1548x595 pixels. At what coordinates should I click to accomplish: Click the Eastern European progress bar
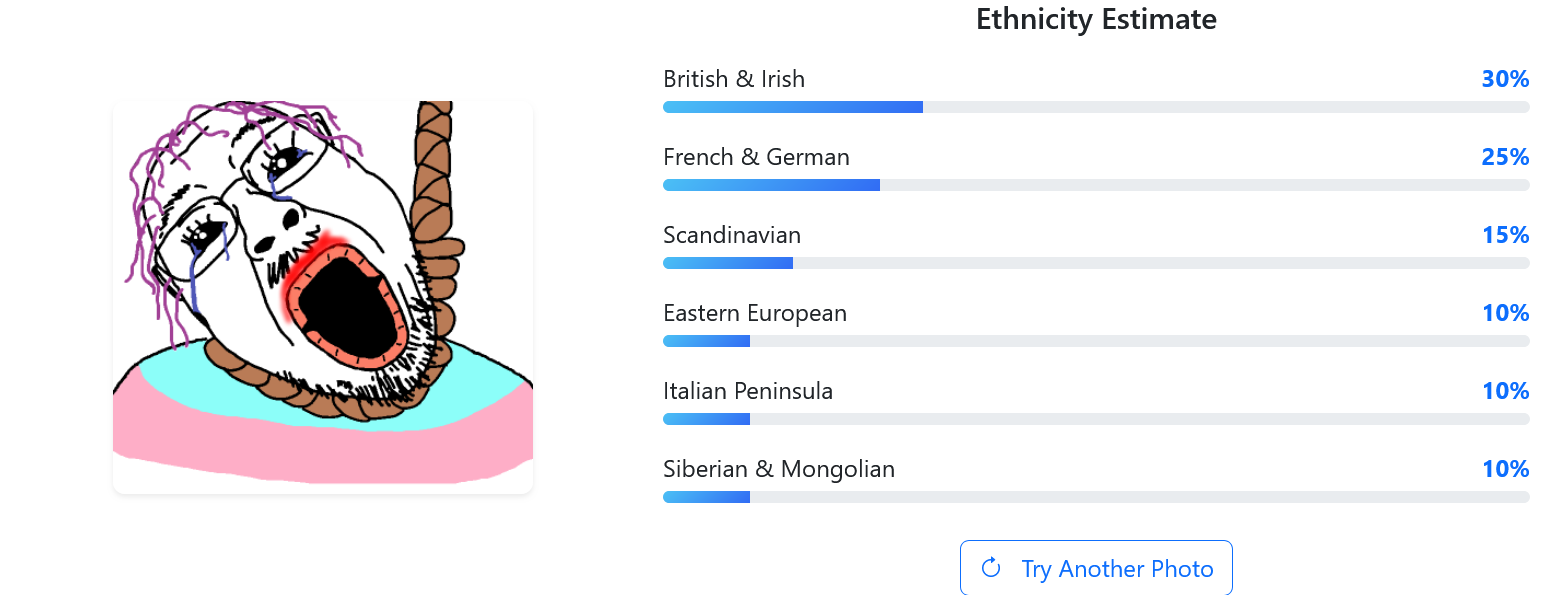tap(1095, 341)
